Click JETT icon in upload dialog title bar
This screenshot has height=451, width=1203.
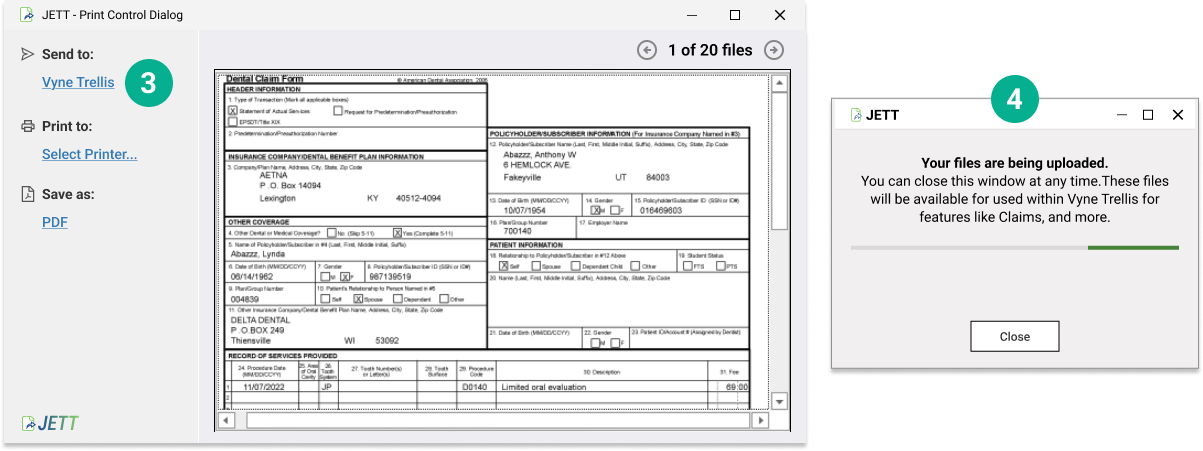pyautogui.click(x=856, y=115)
